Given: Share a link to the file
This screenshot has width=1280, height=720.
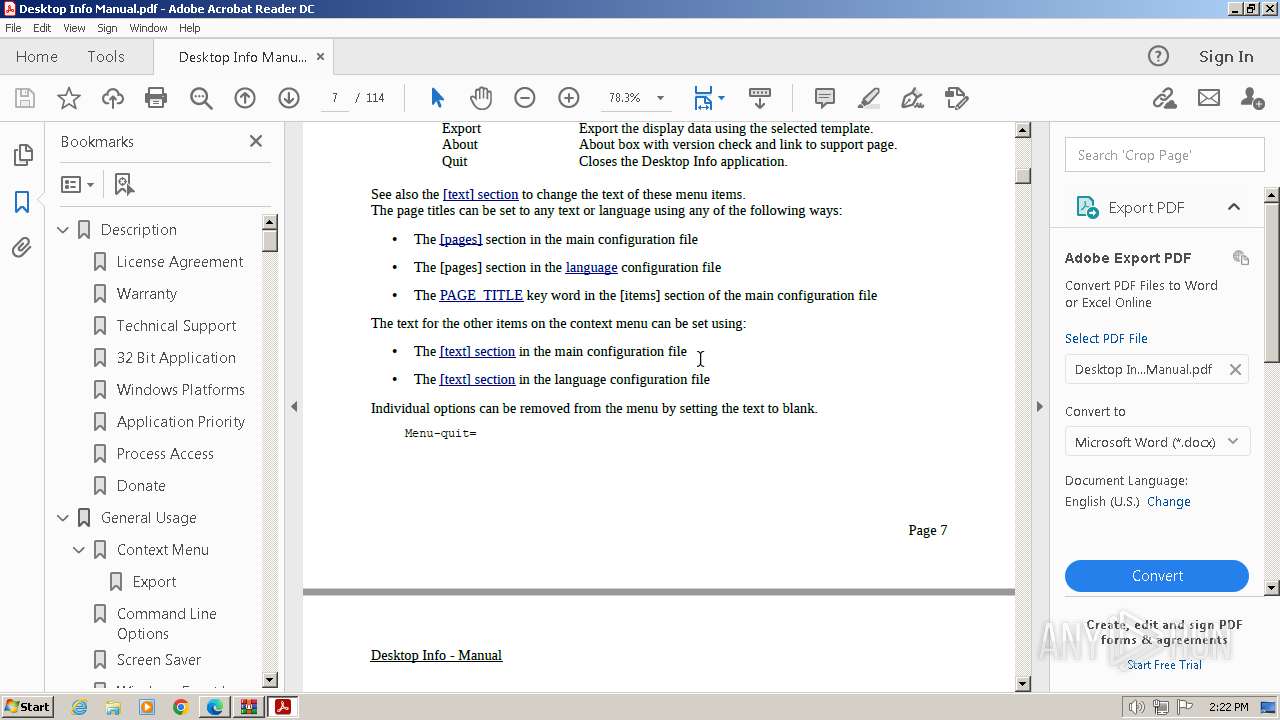Looking at the screenshot, I should click(1164, 98).
